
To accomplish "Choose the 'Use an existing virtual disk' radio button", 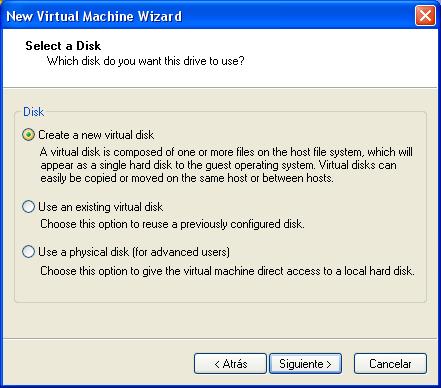I will click(x=28, y=207).
